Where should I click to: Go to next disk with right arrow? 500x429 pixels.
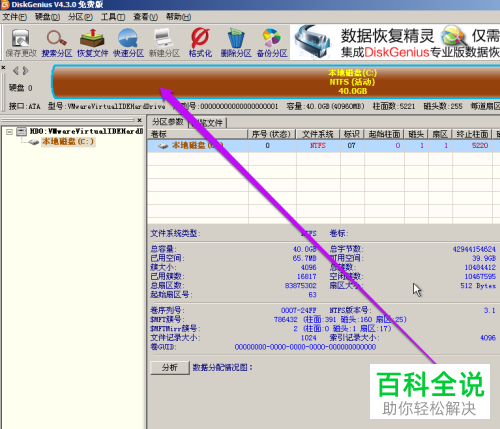click(x=26, y=71)
